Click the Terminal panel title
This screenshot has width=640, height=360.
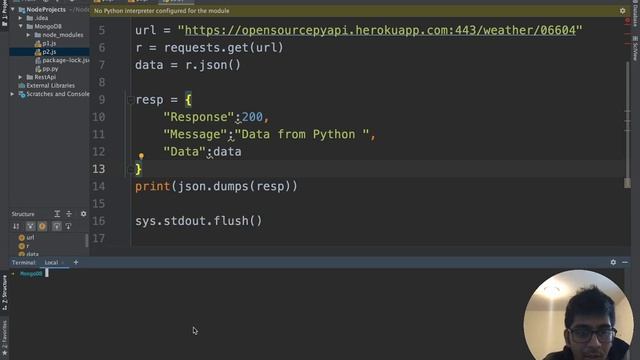[x=23, y=262]
